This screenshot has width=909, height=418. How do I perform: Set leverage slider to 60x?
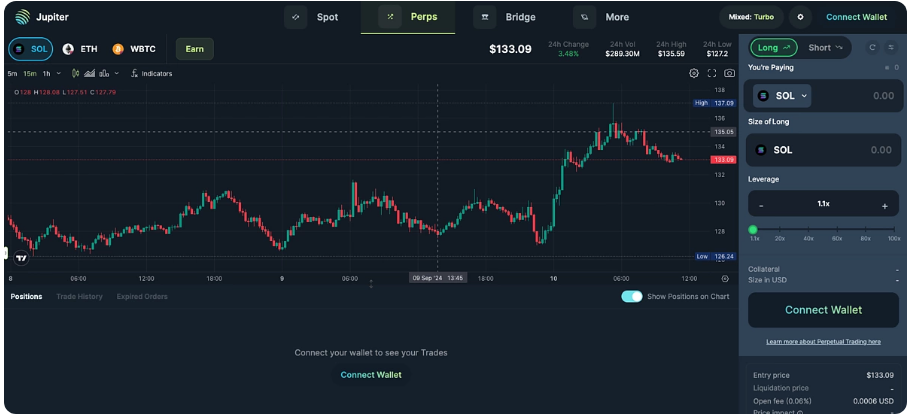click(x=837, y=230)
